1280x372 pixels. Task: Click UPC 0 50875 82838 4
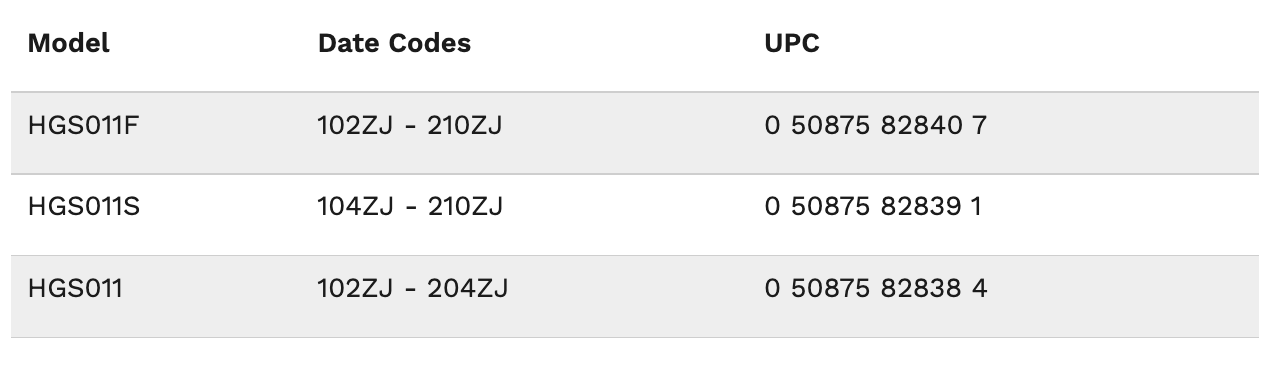[x=876, y=289]
